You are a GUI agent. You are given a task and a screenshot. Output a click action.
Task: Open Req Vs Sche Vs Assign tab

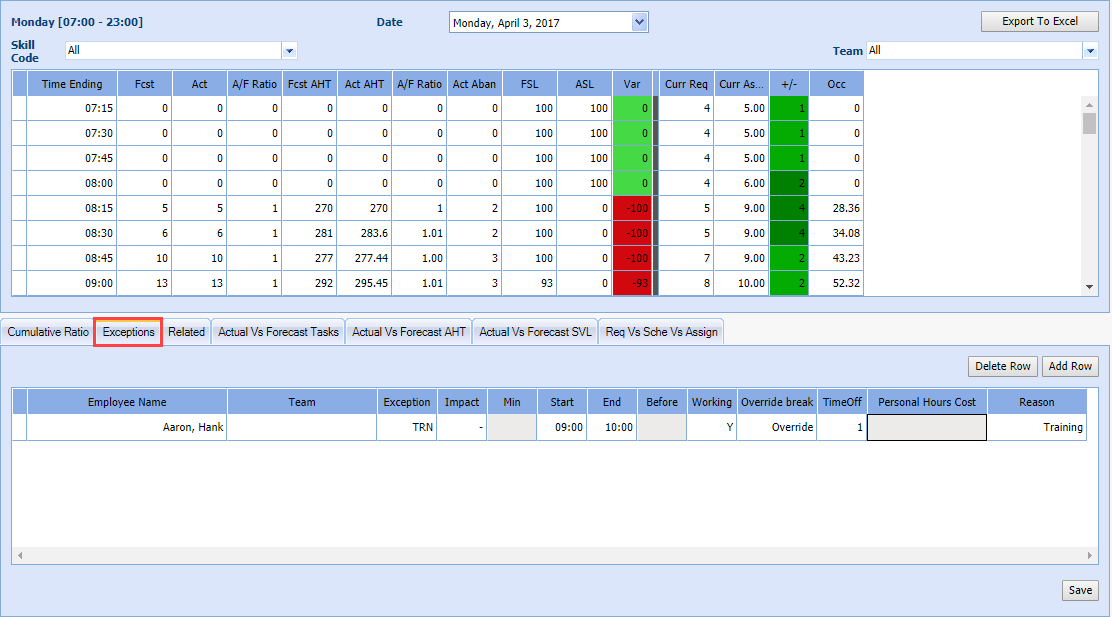(661, 332)
